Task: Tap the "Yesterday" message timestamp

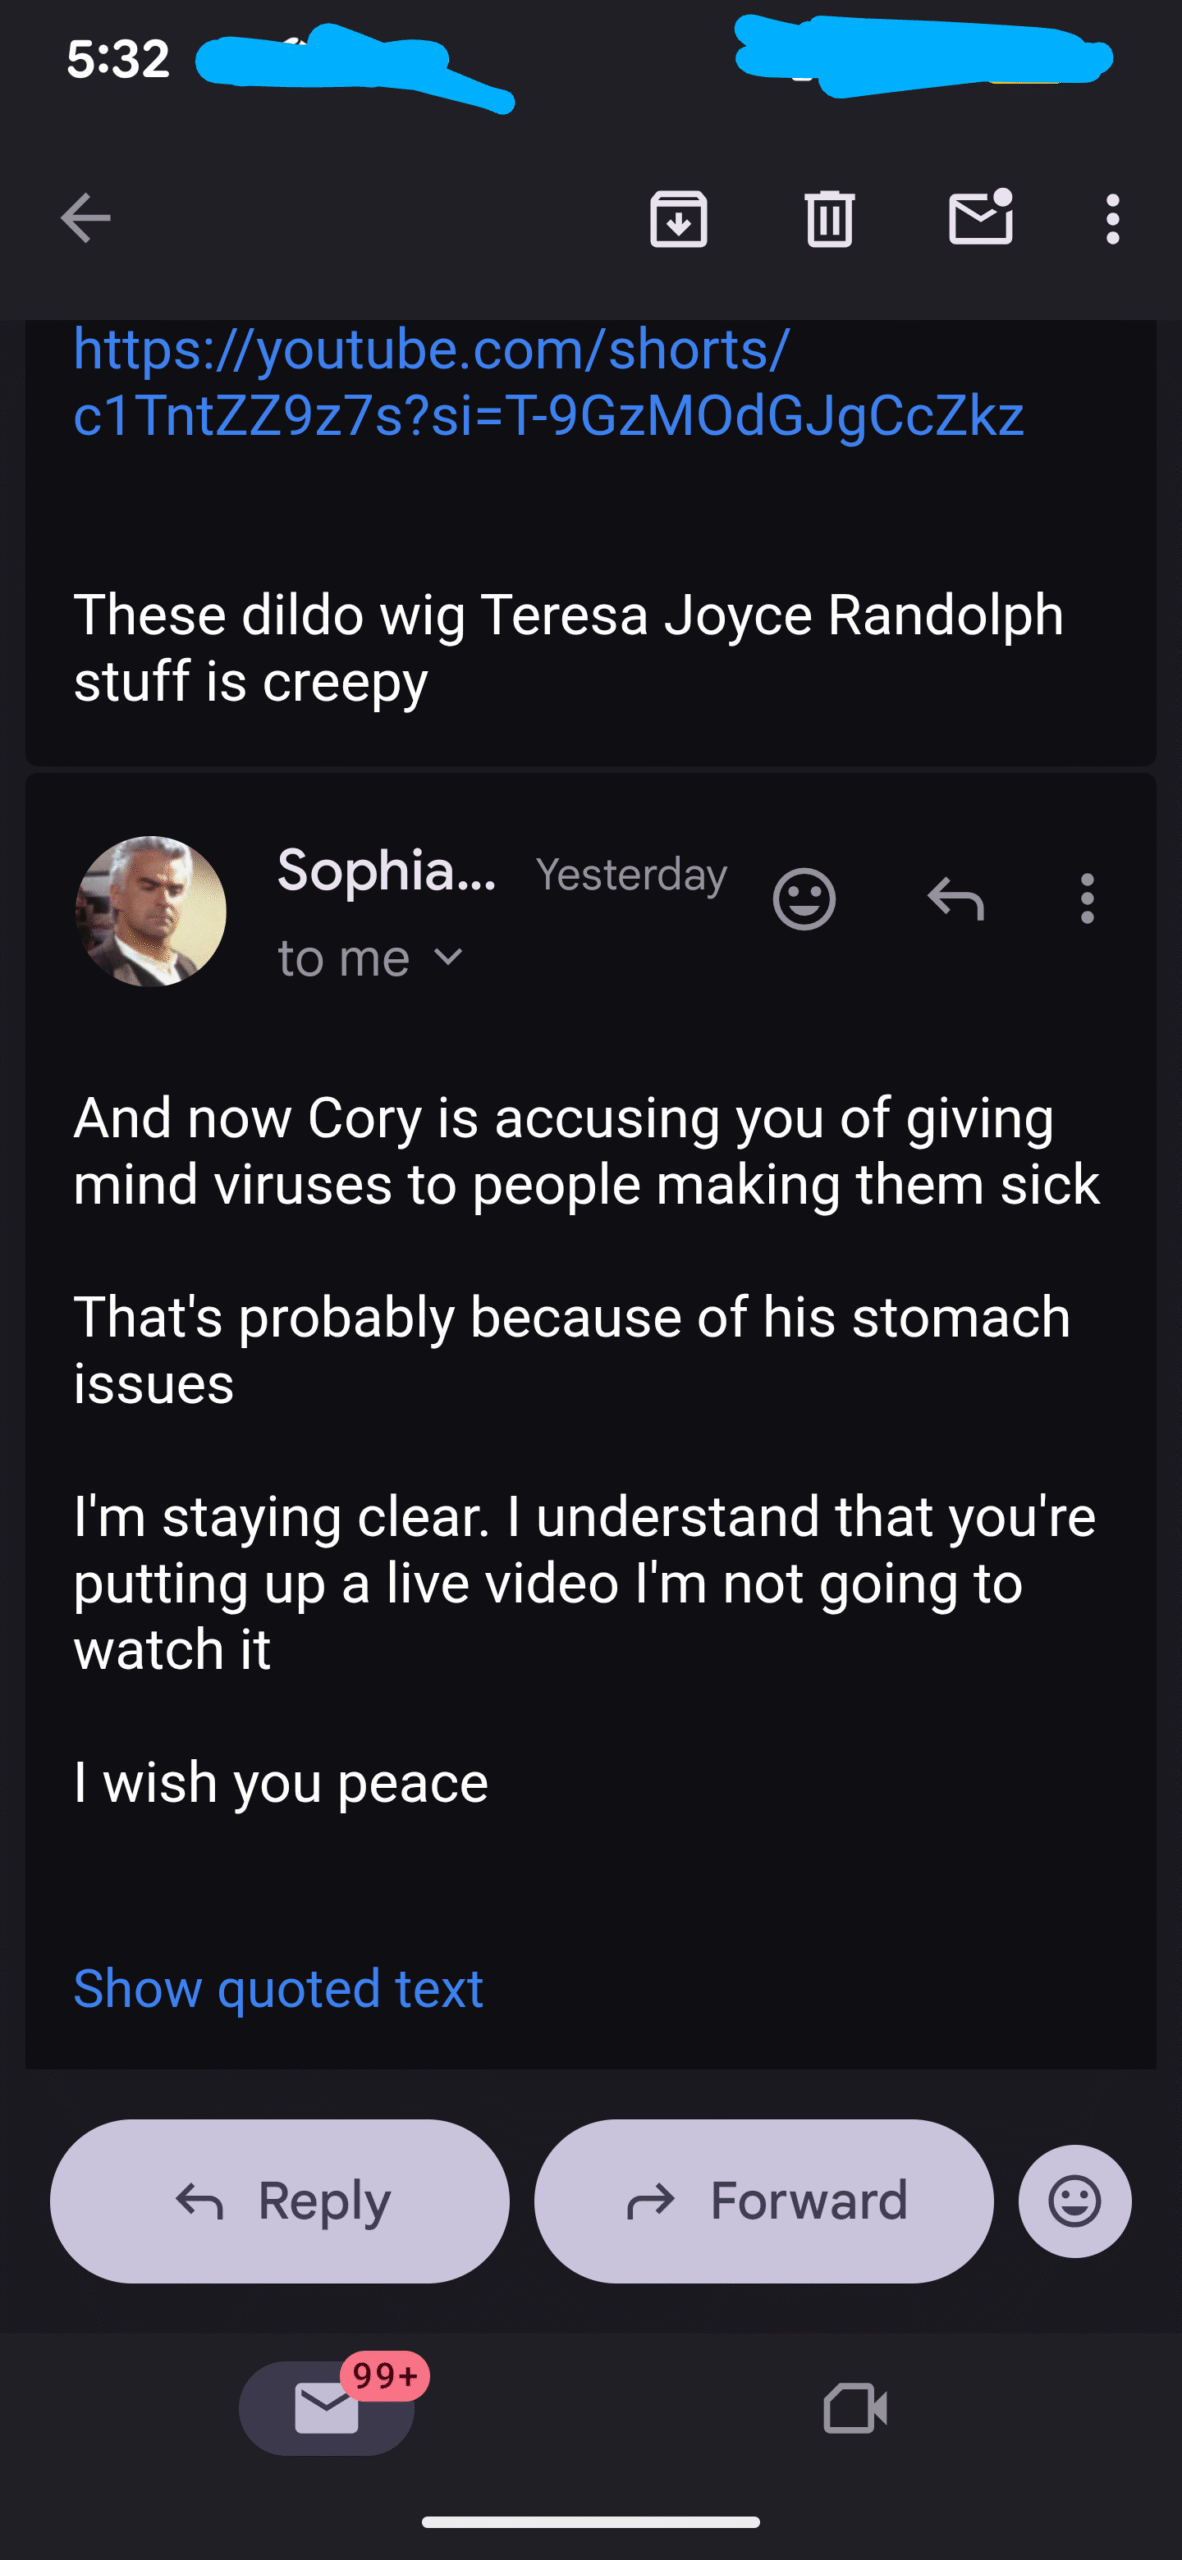Action: [631, 875]
